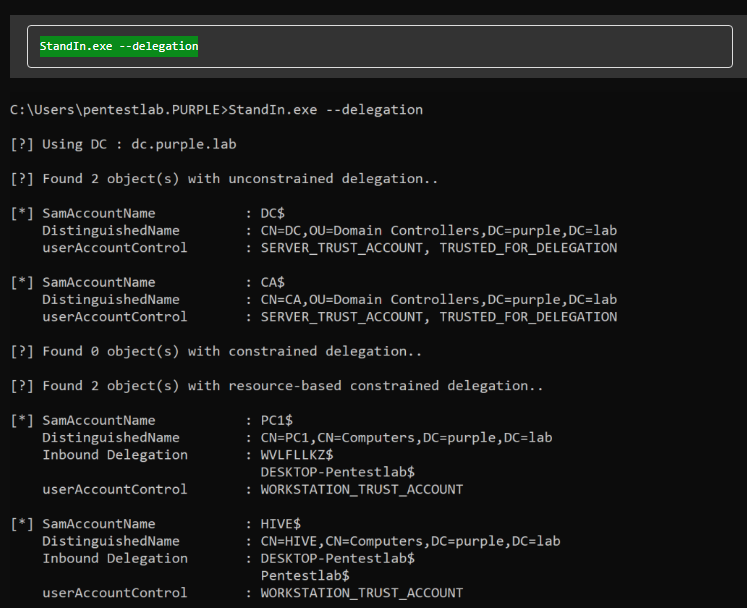Click the resource-based constrained delegation line

(x=277, y=385)
